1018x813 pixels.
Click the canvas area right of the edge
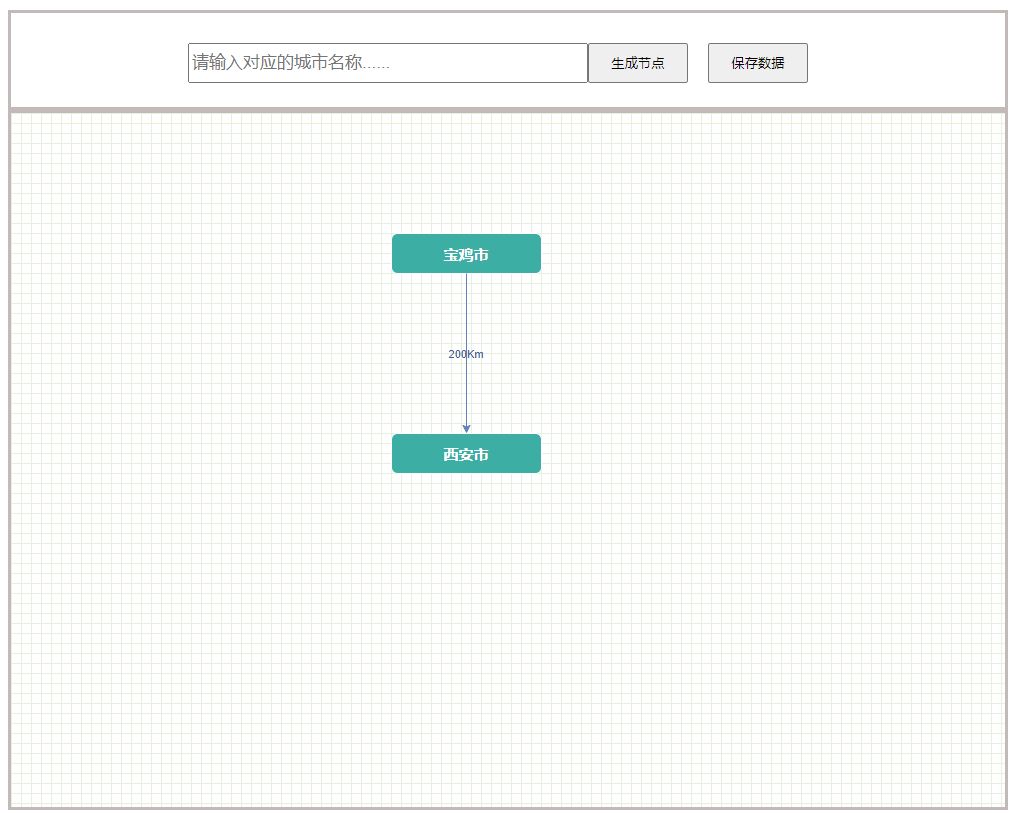pos(700,350)
